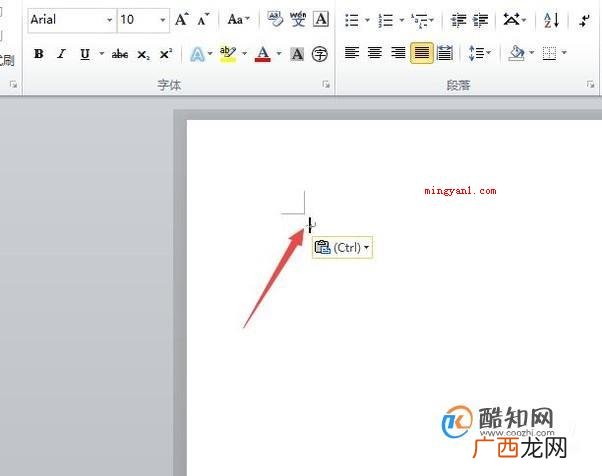Click the Shrink Font icon

(203, 19)
